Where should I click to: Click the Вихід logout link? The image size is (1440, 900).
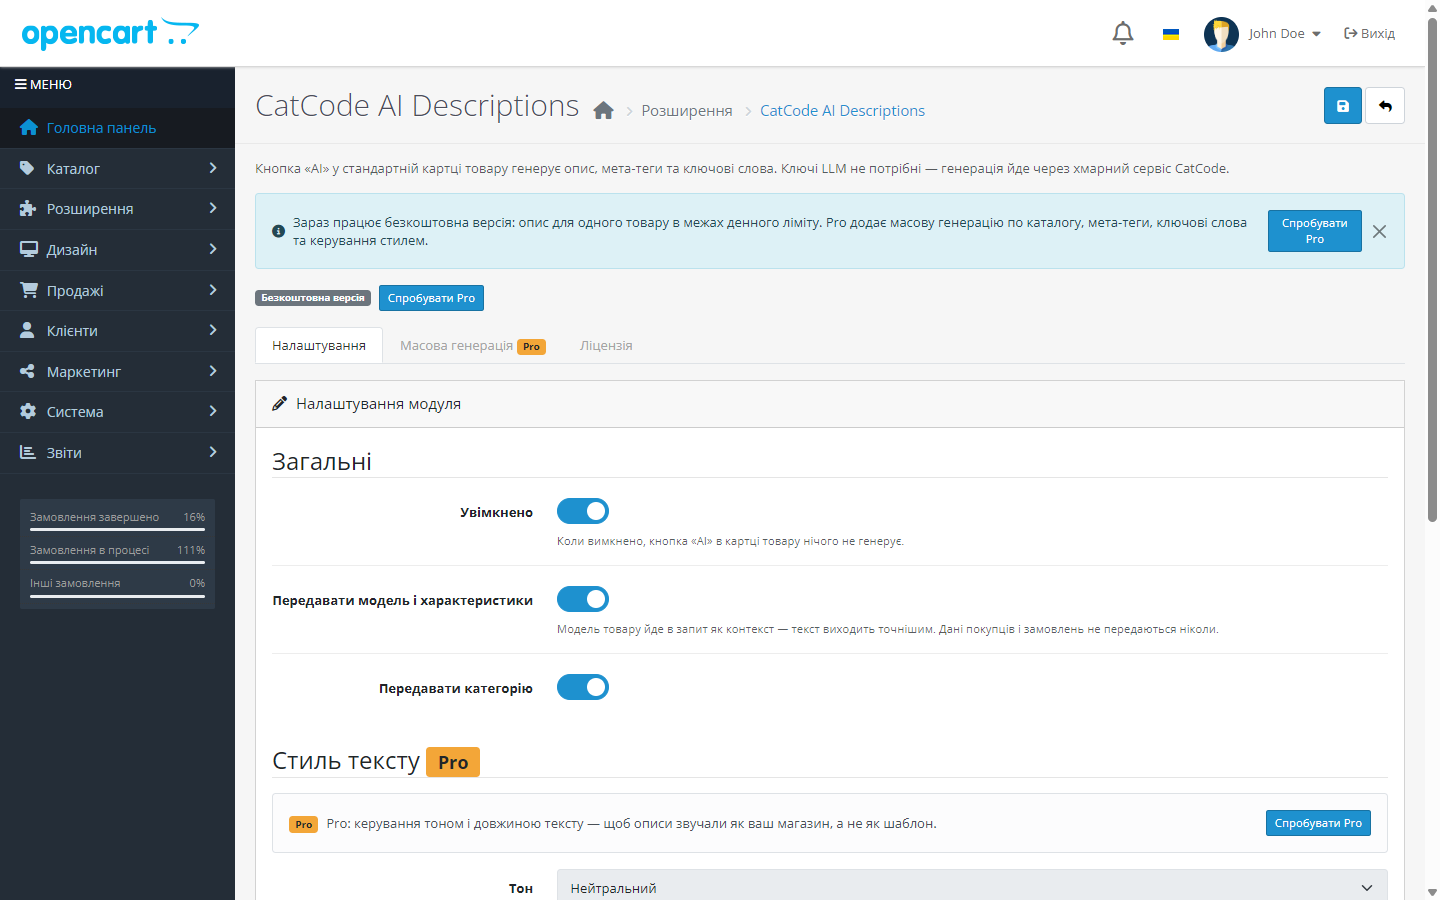(1369, 34)
